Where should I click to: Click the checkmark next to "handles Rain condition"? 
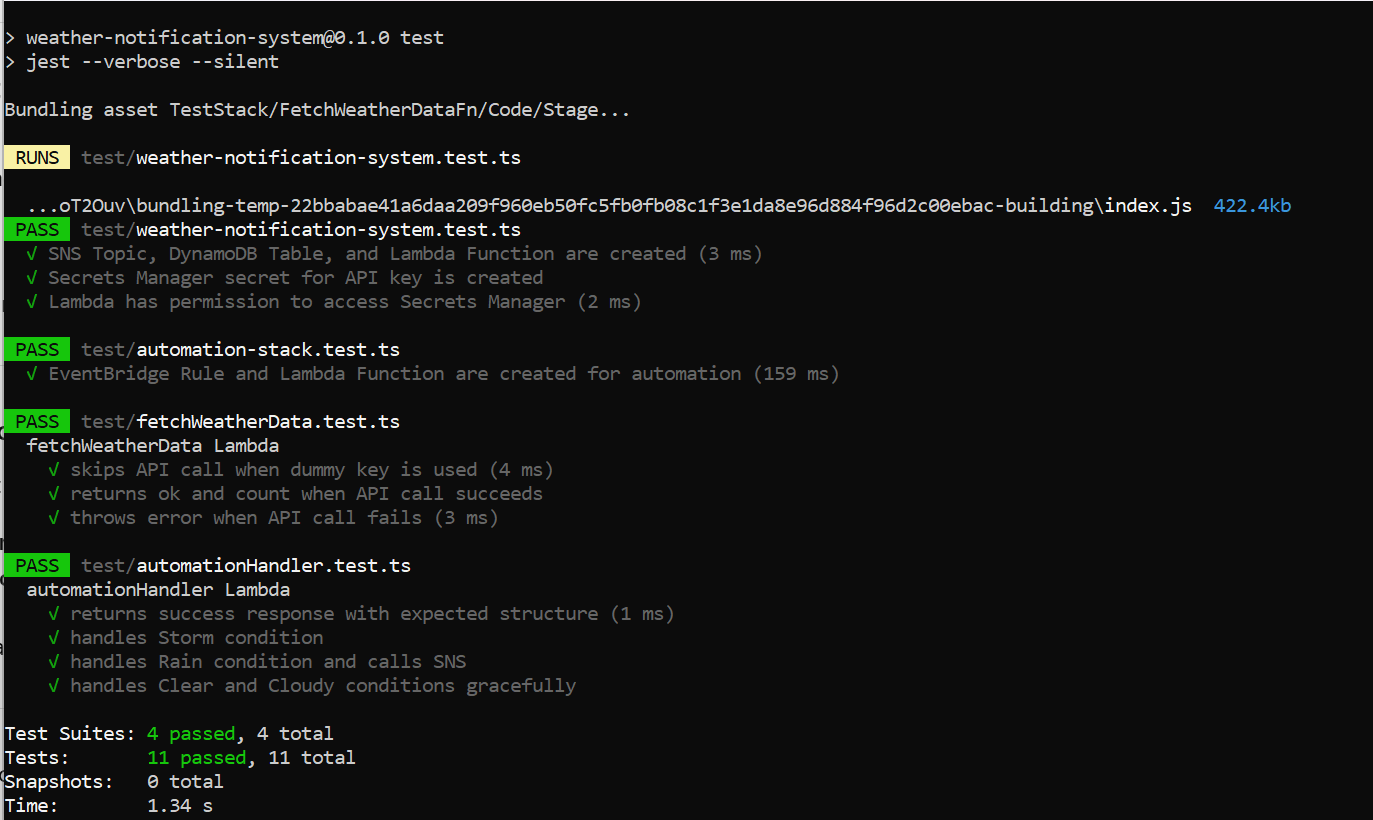(x=54, y=662)
